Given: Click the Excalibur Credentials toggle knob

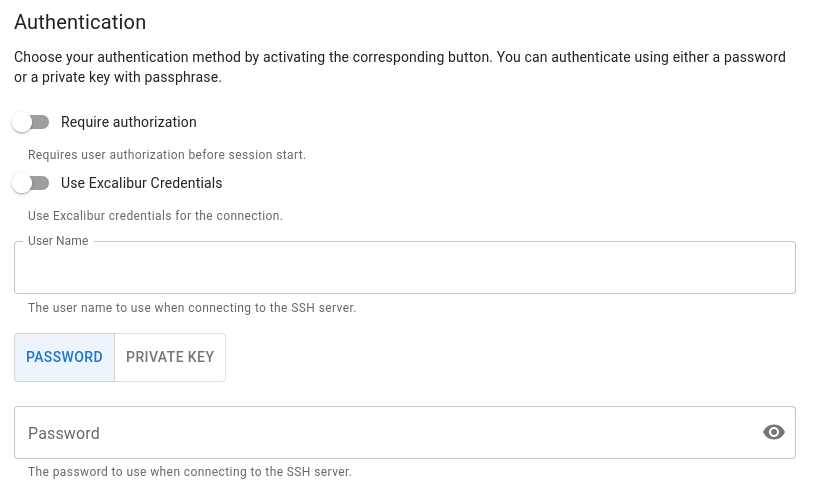Looking at the screenshot, I should (22, 183).
